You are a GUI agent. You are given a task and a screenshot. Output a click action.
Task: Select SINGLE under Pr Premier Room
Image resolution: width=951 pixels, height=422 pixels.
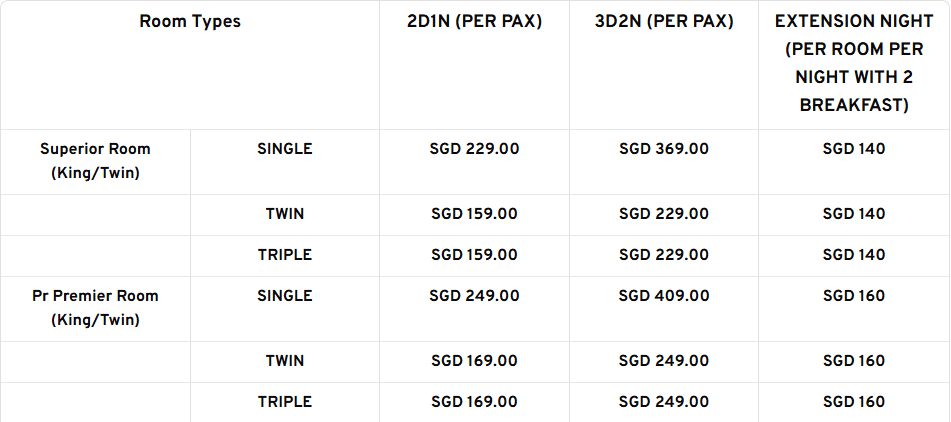pyautogui.click(x=285, y=296)
